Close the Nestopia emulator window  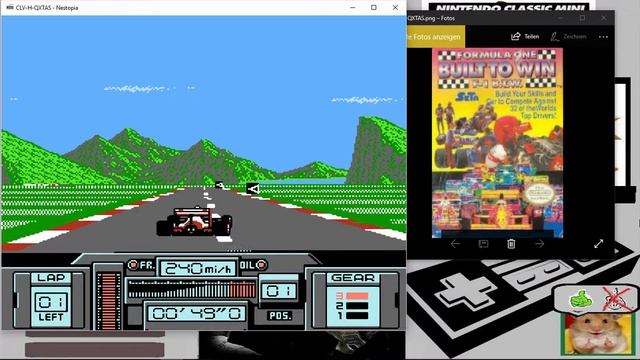395,7
